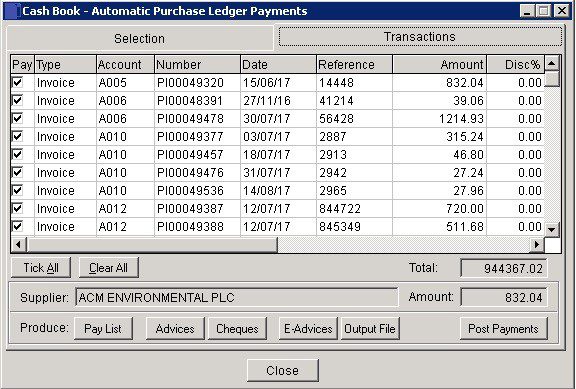Select the reference cell 2965
576x389 pixels.
(x=354, y=190)
